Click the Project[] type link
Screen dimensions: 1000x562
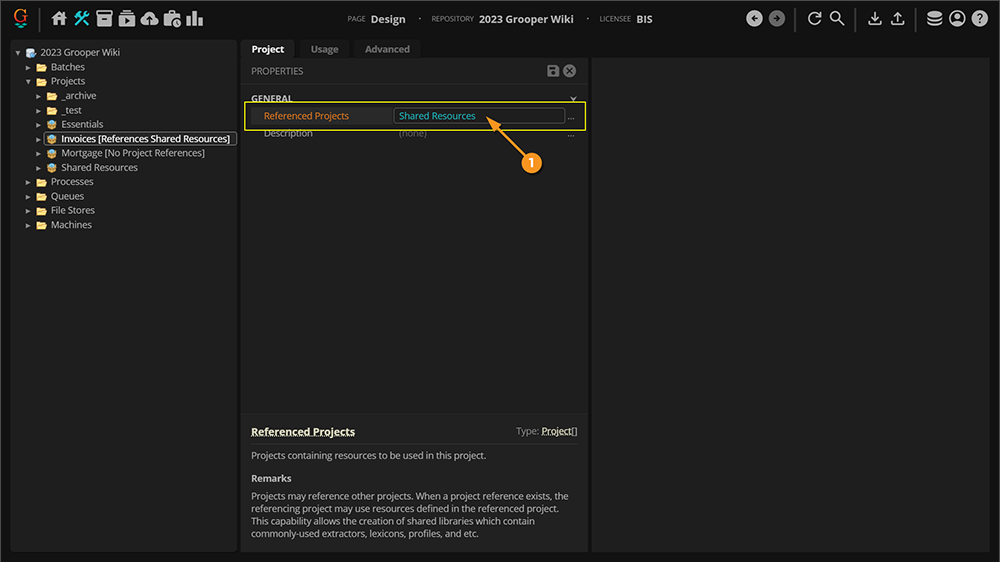(x=559, y=431)
